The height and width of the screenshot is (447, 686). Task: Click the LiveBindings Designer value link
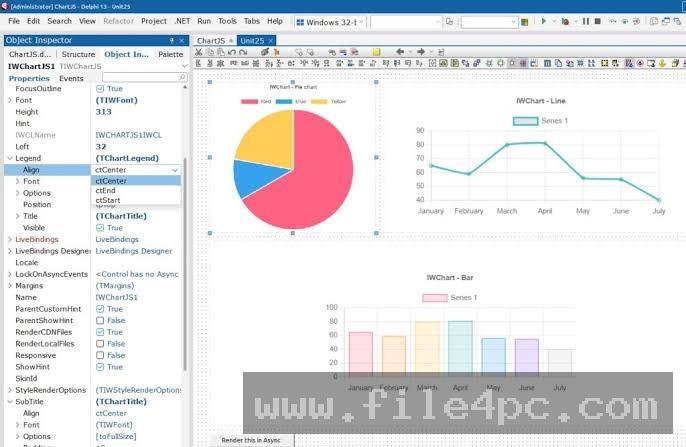[134, 251]
